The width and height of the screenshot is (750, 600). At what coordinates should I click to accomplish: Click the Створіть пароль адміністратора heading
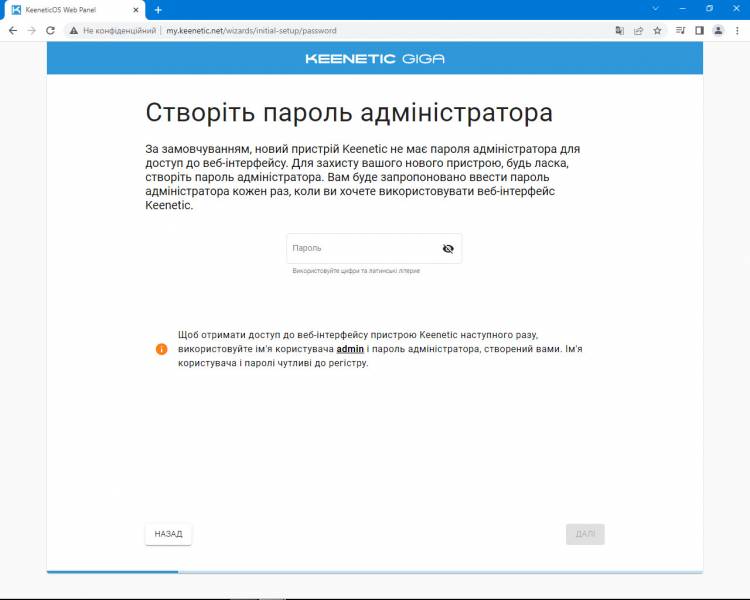click(x=349, y=113)
